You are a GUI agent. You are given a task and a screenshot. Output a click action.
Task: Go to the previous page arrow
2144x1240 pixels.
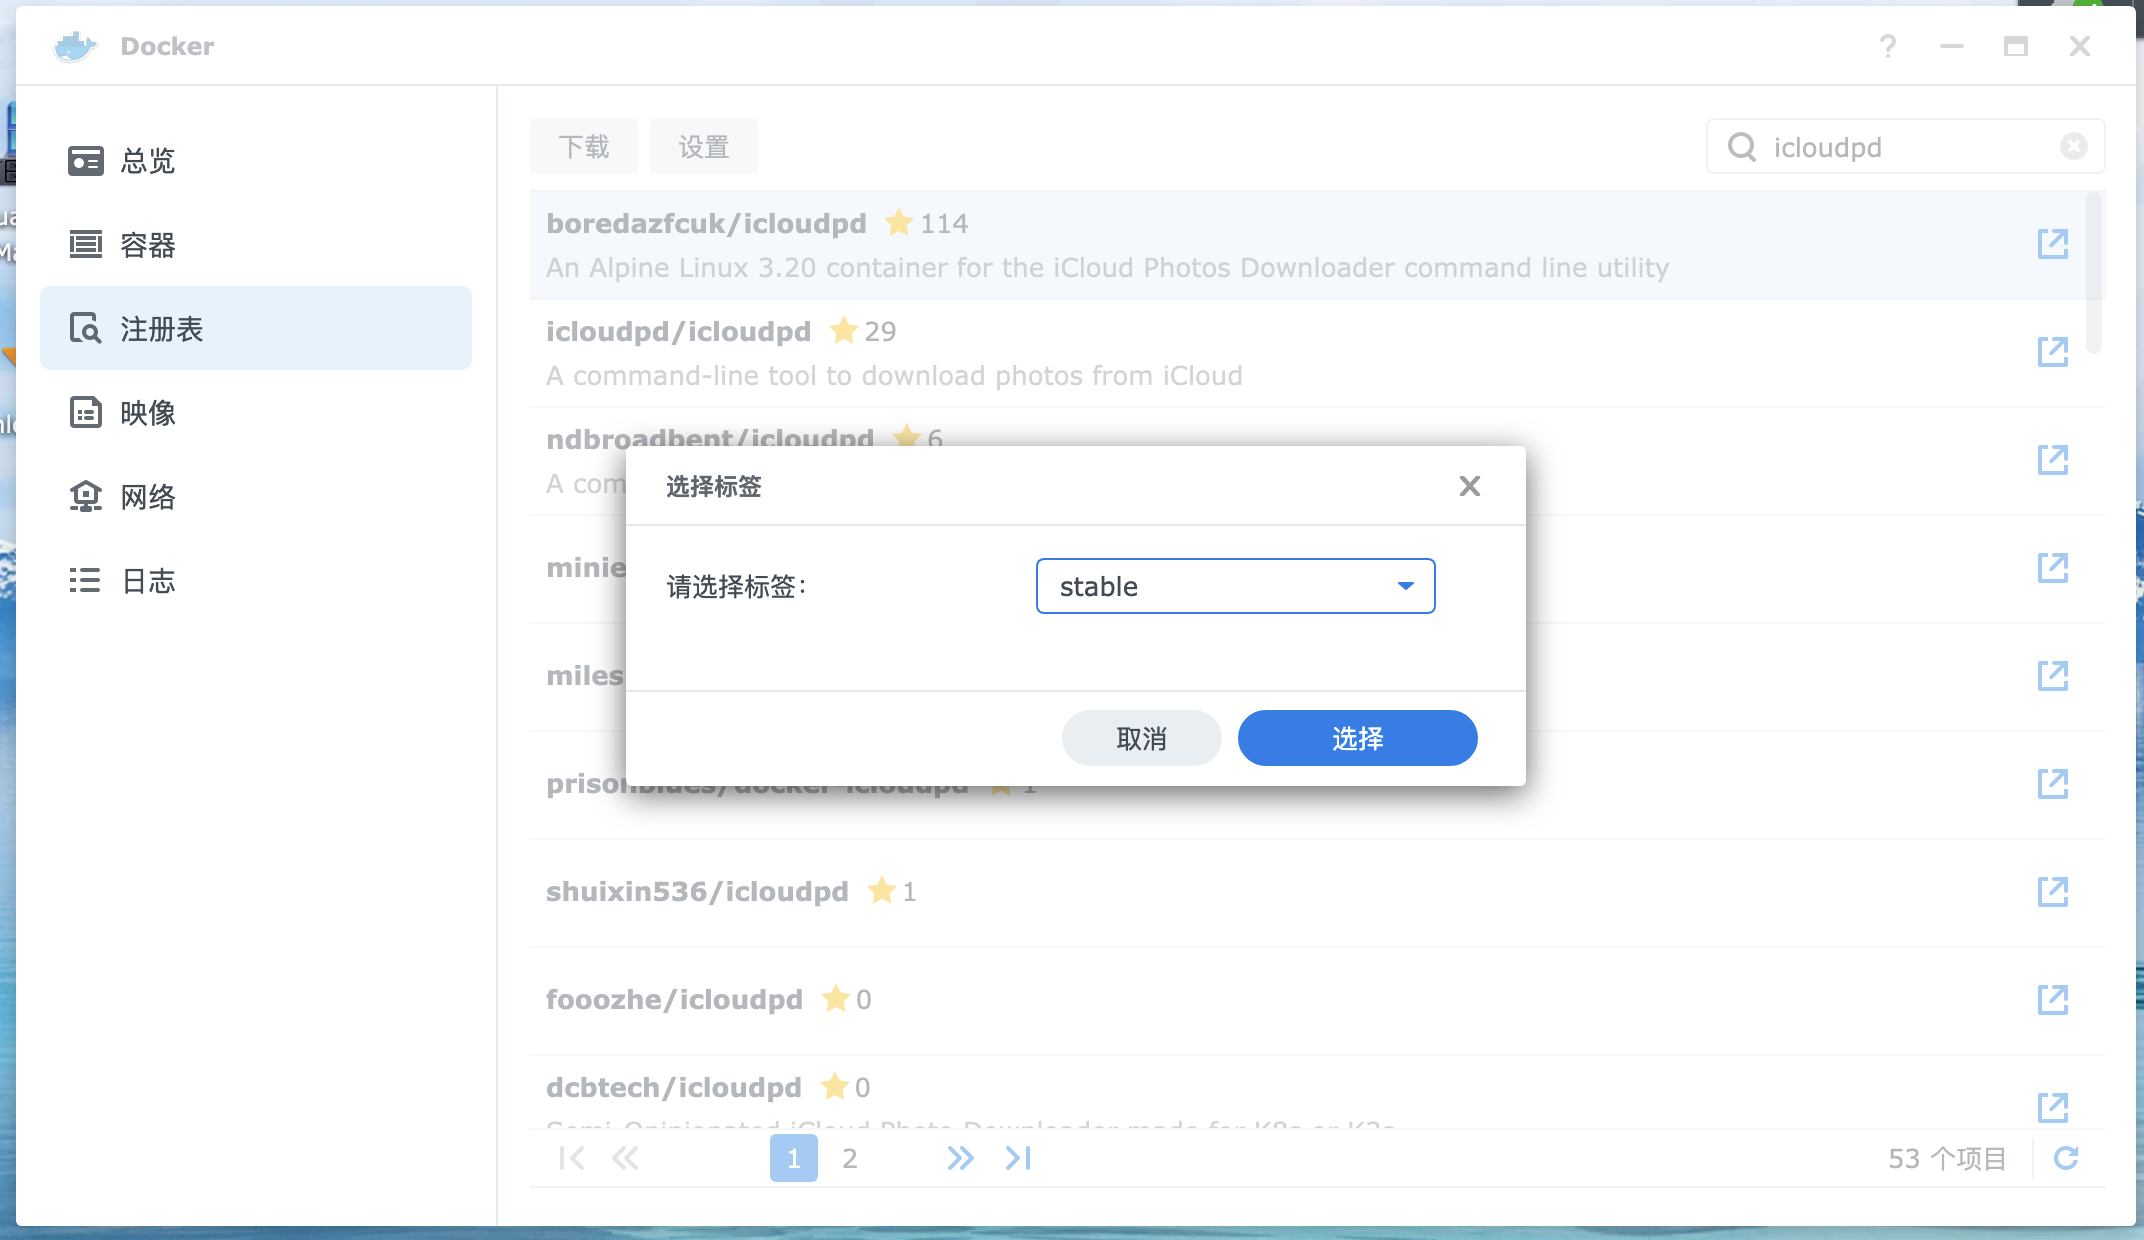[626, 1158]
